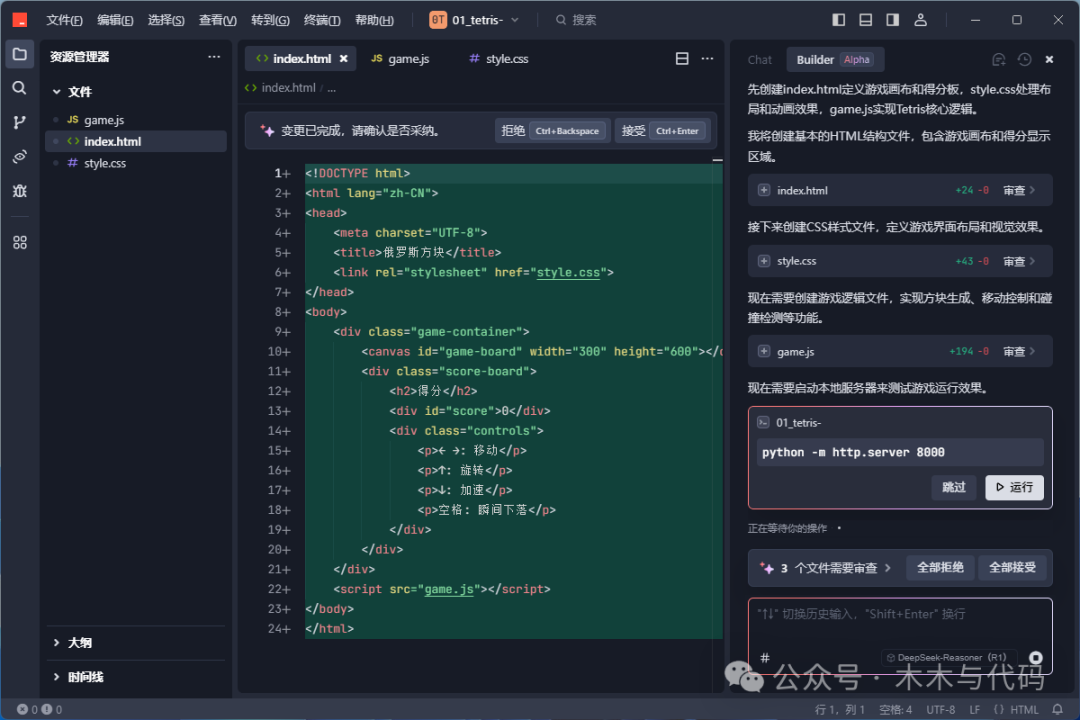Click the send button in chat input
This screenshot has height=720, width=1080.
coord(1035,658)
